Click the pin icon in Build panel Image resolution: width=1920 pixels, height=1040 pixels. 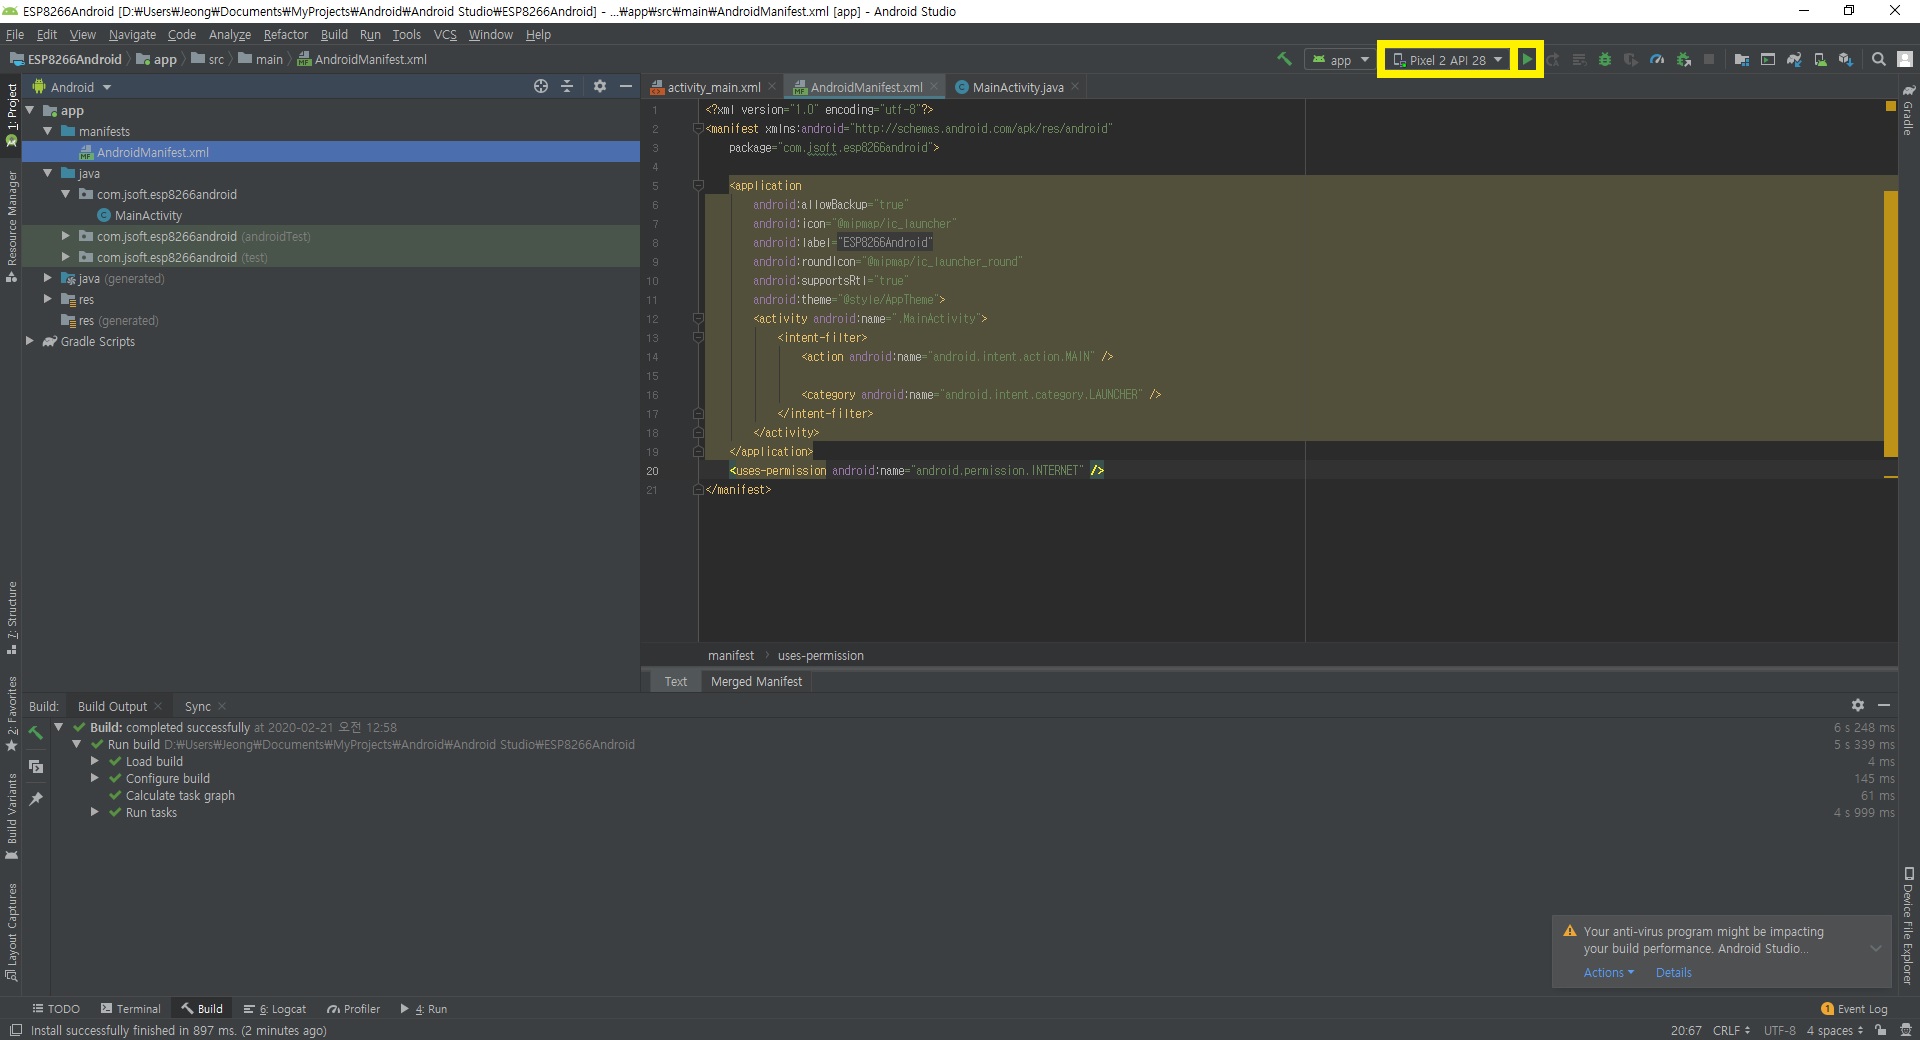[36, 799]
